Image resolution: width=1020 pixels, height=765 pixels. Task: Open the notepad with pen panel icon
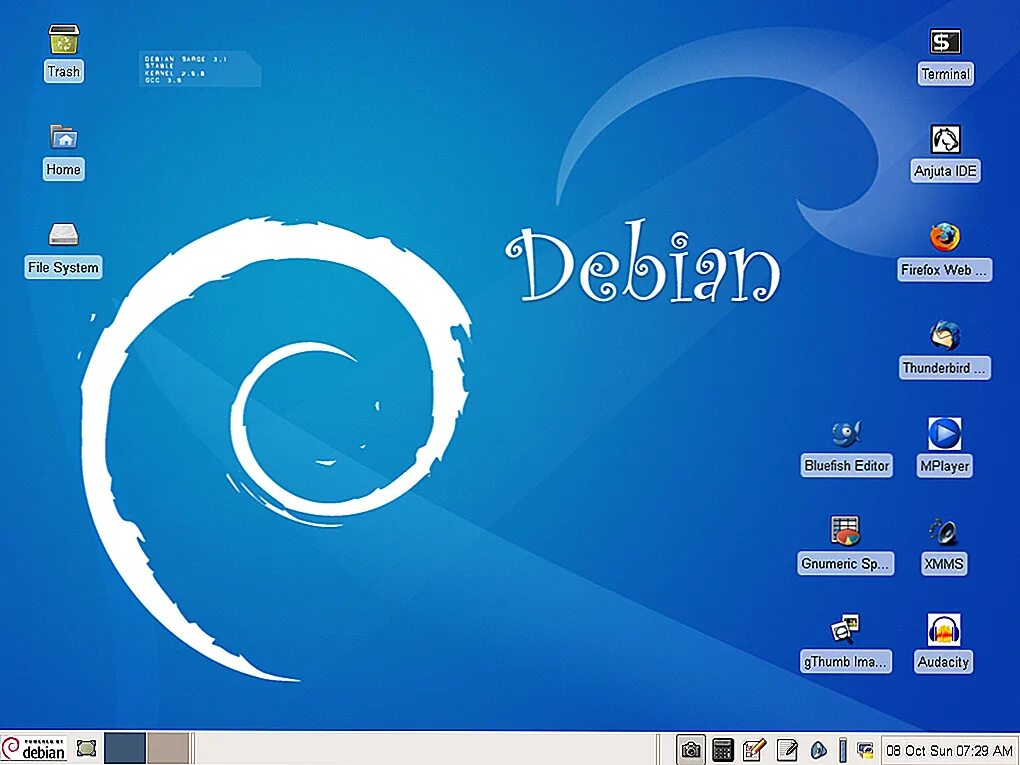(787, 750)
